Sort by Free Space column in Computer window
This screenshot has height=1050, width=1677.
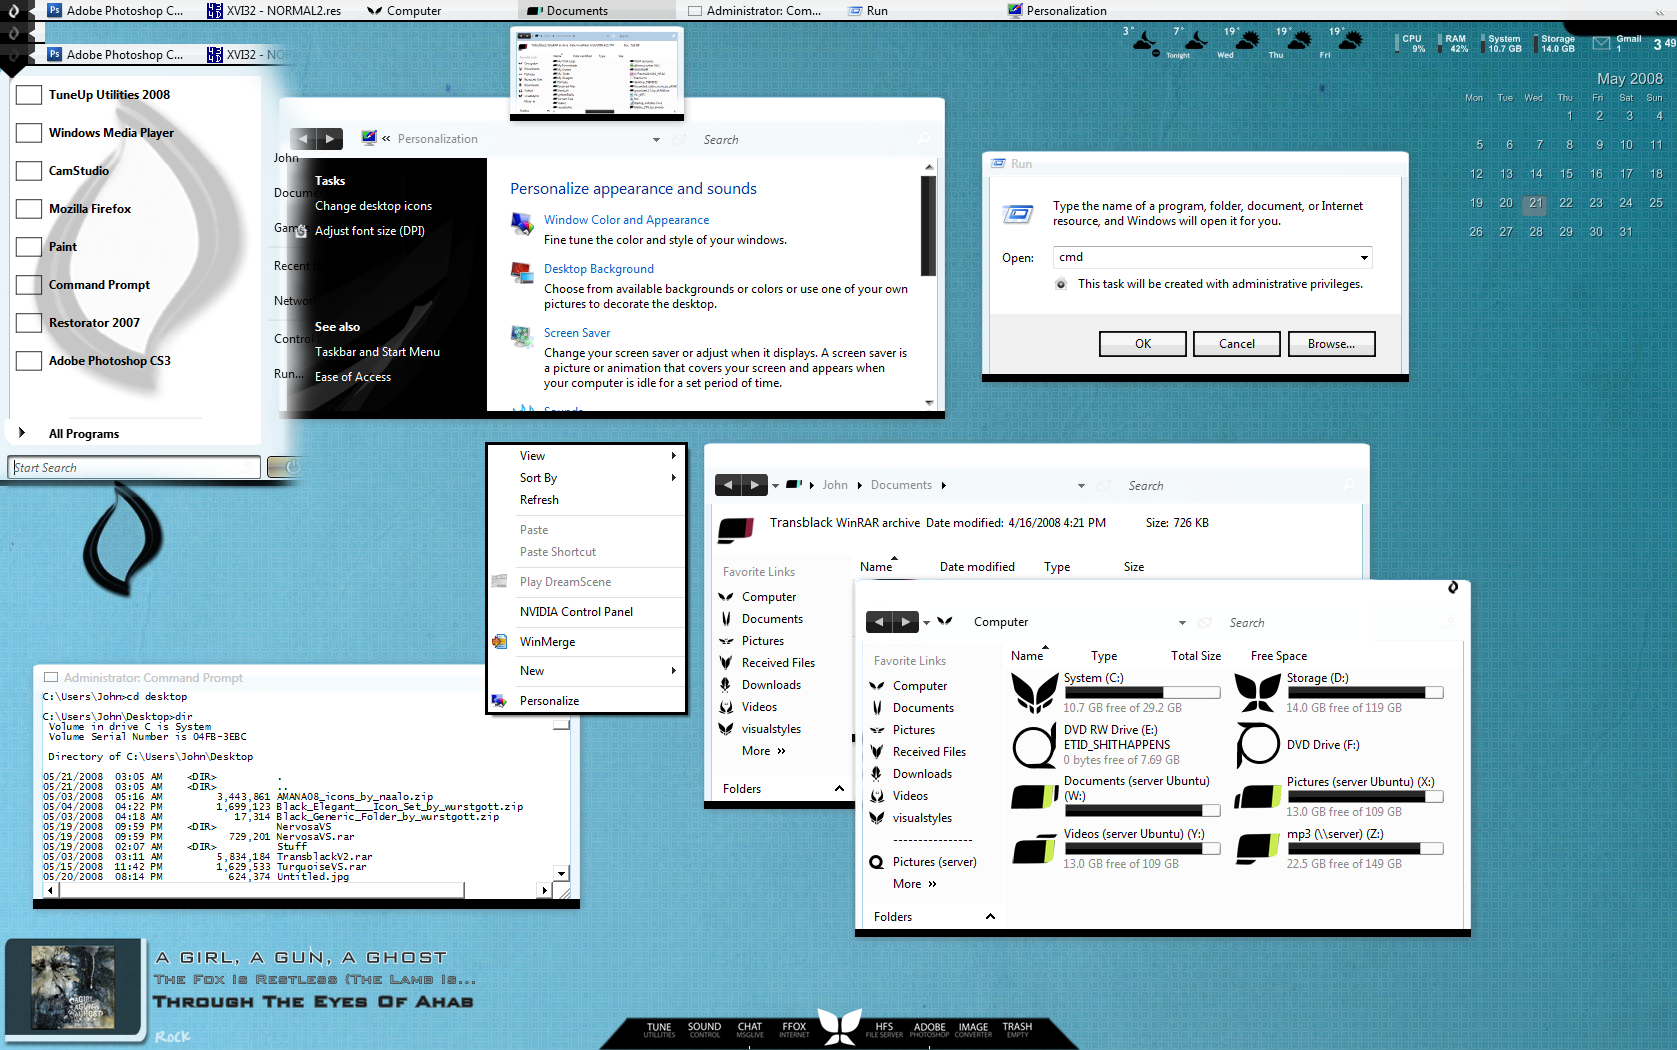(1278, 656)
